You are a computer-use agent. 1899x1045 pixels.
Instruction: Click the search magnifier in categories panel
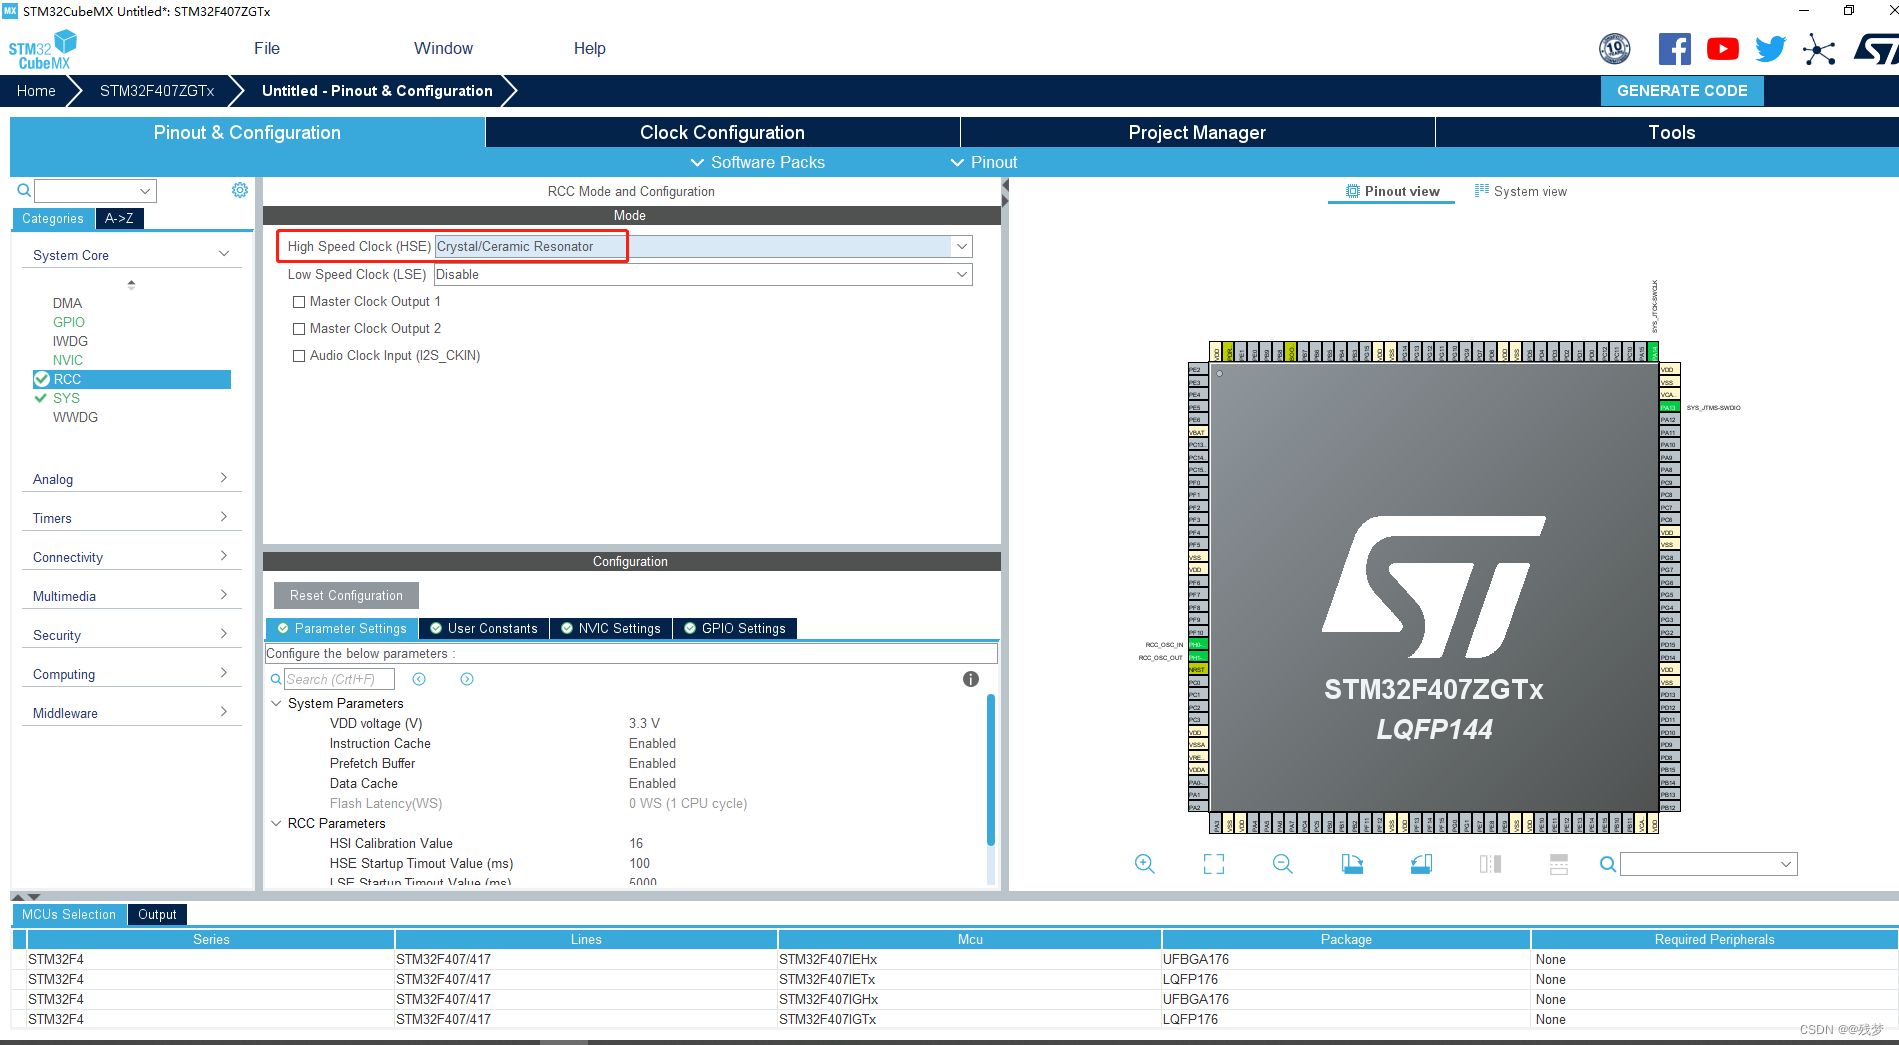tap(24, 190)
